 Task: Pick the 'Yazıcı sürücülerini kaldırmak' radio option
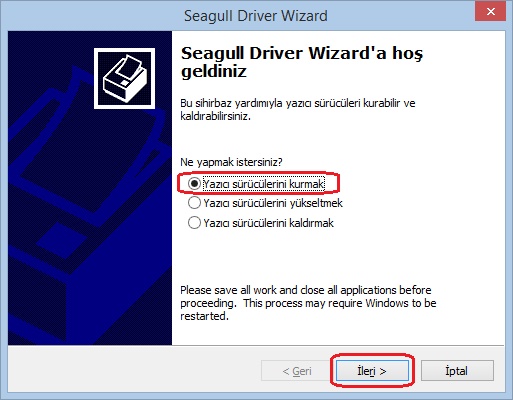[194, 223]
